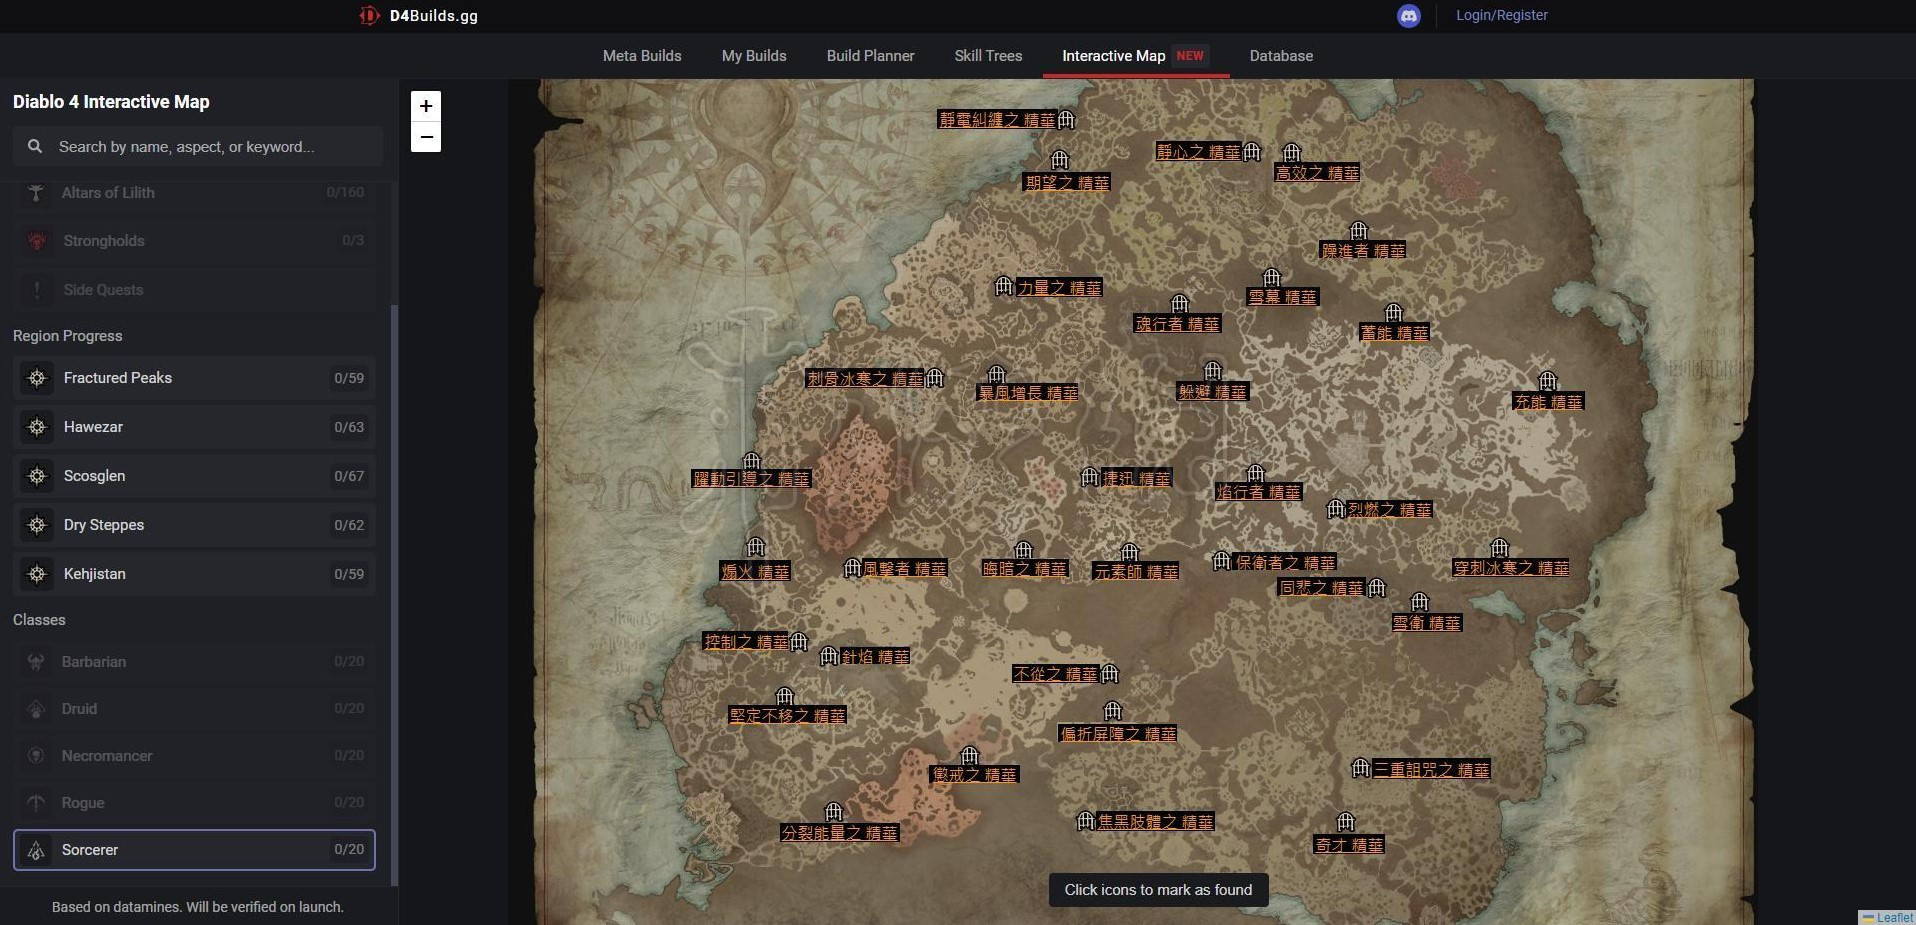Open the Meta Builds tab

tap(642, 56)
